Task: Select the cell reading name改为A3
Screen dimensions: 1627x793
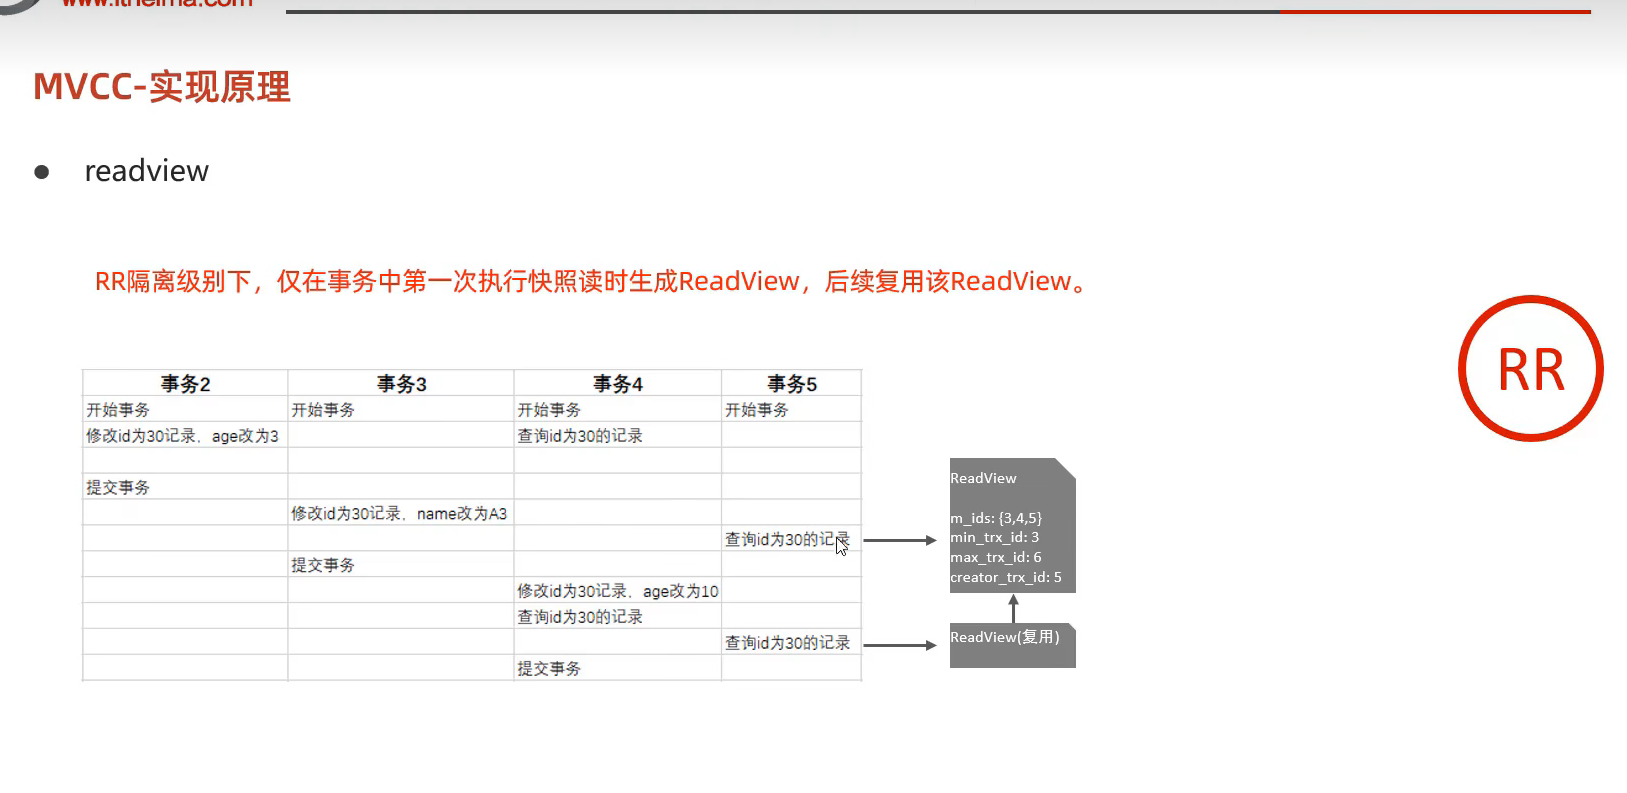Action: tap(399, 513)
